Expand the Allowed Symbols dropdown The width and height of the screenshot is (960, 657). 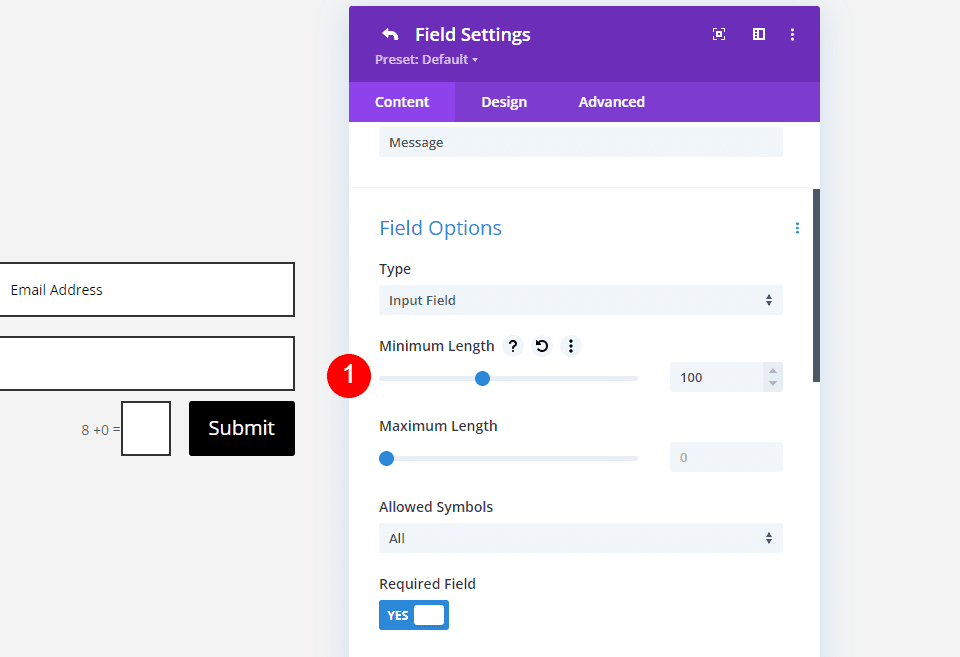pyautogui.click(x=580, y=538)
